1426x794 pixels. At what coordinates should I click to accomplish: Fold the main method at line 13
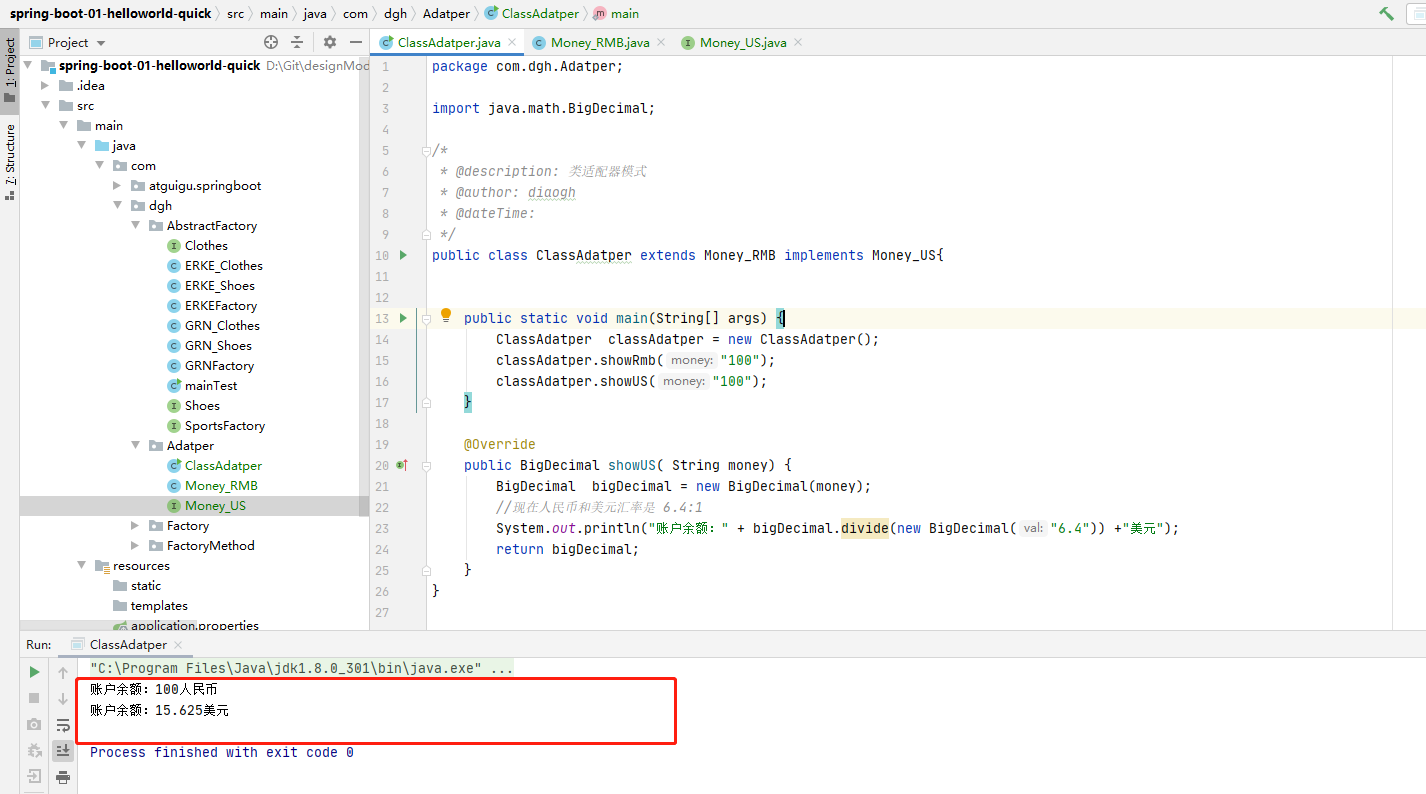click(x=427, y=318)
